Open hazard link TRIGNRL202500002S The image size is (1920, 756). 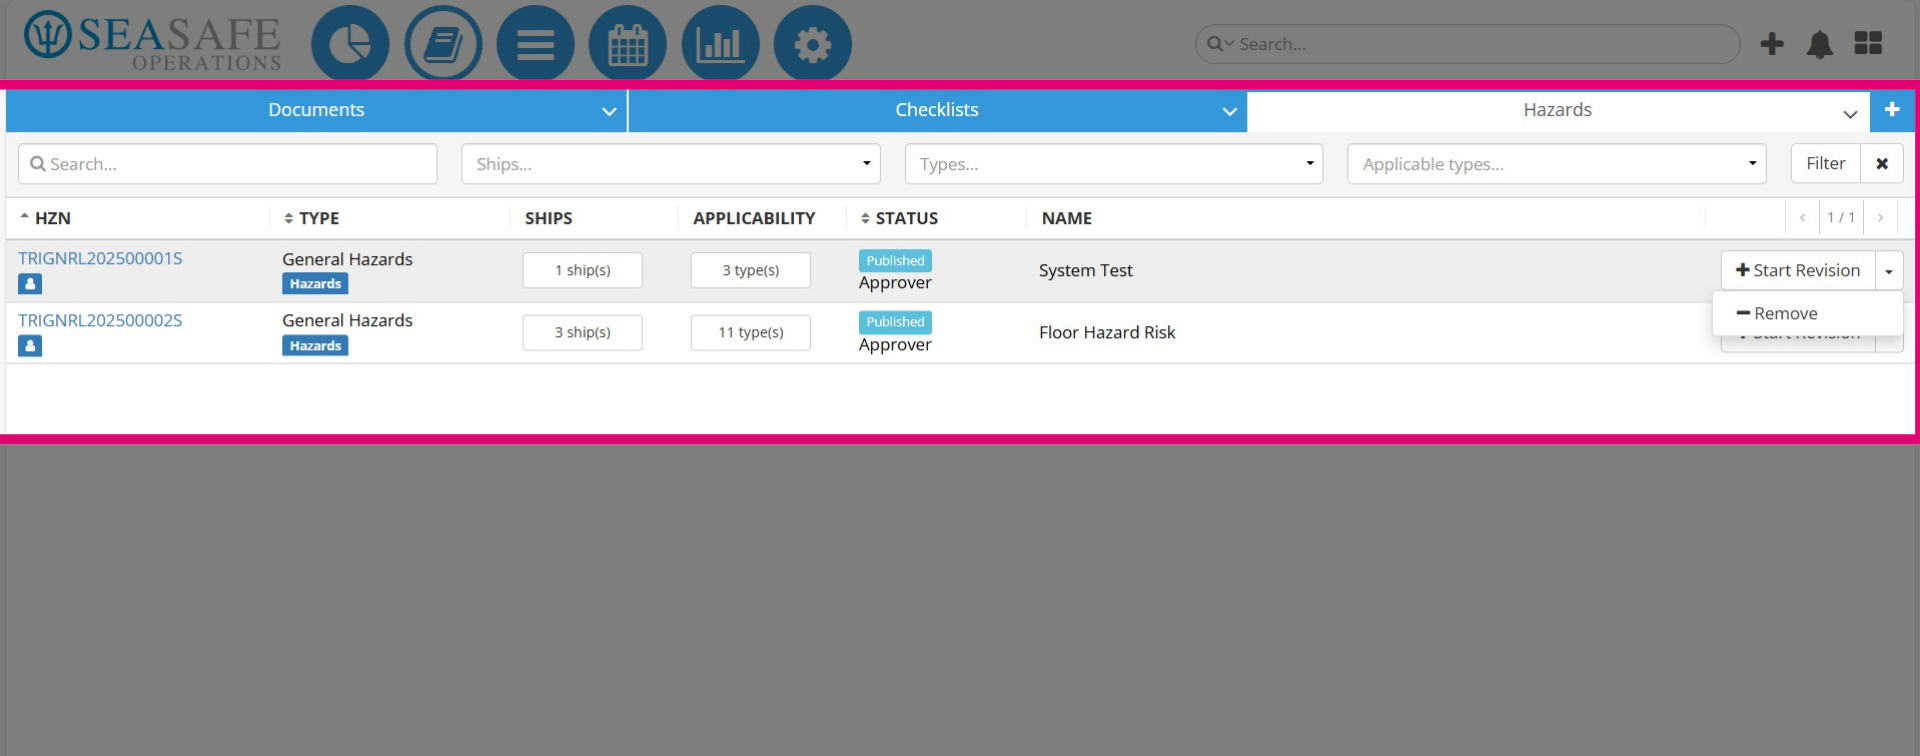coord(100,321)
